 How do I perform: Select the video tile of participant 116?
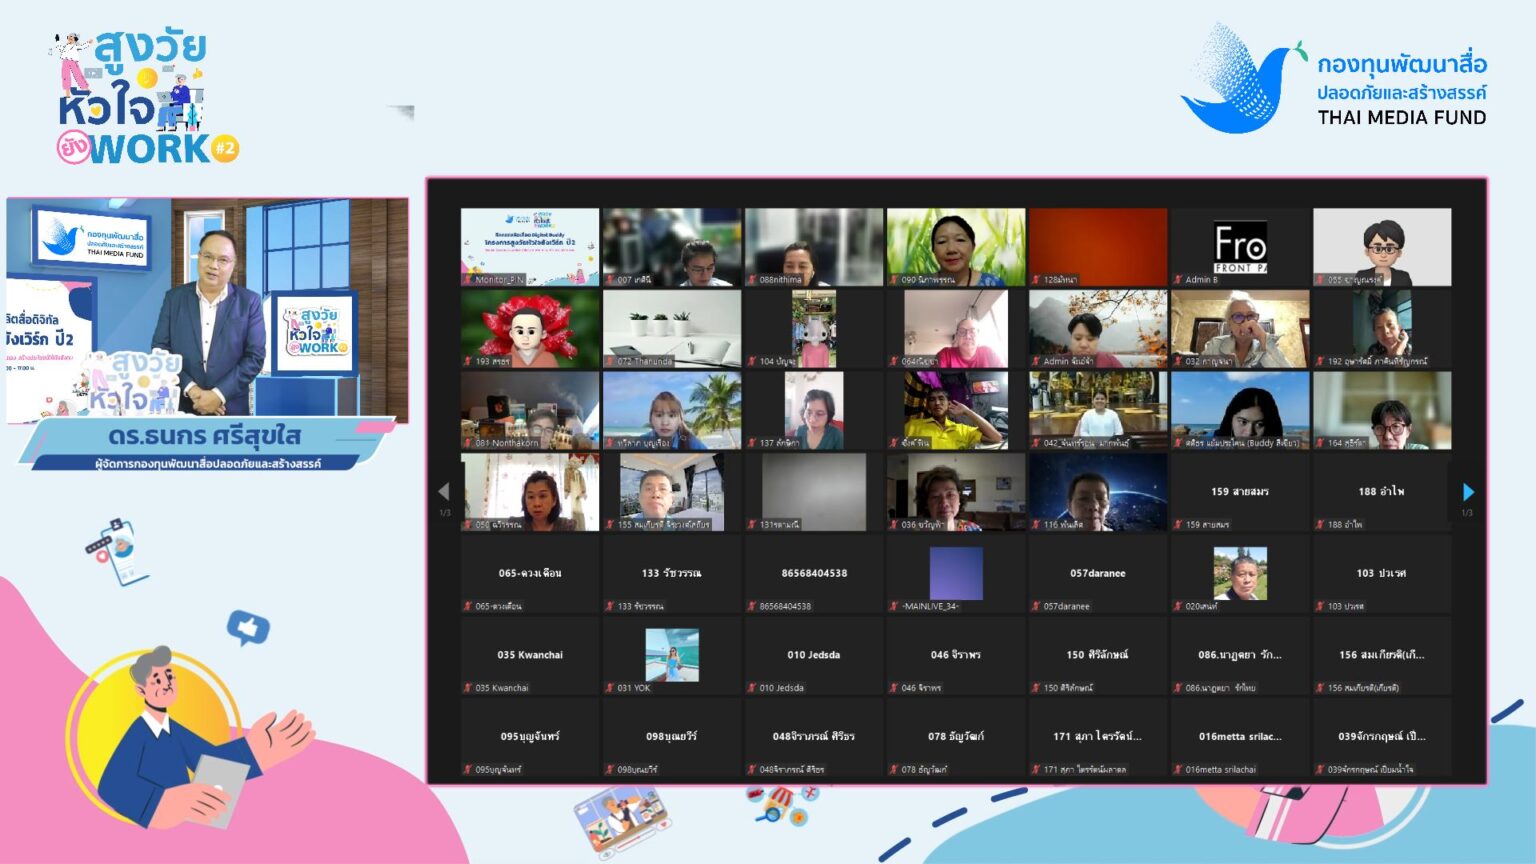point(1098,492)
